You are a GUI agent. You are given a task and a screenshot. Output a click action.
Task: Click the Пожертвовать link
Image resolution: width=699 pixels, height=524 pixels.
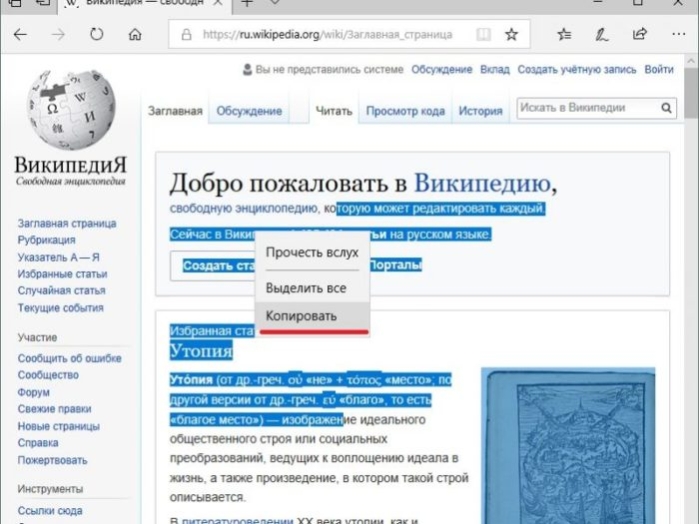pyautogui.click(x=52, y=460)
